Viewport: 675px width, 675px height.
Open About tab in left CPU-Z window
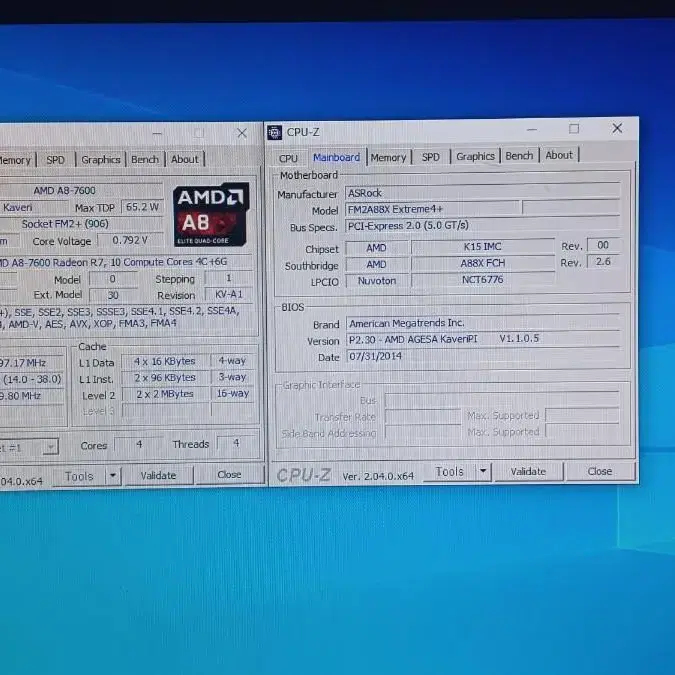(185, 159)
